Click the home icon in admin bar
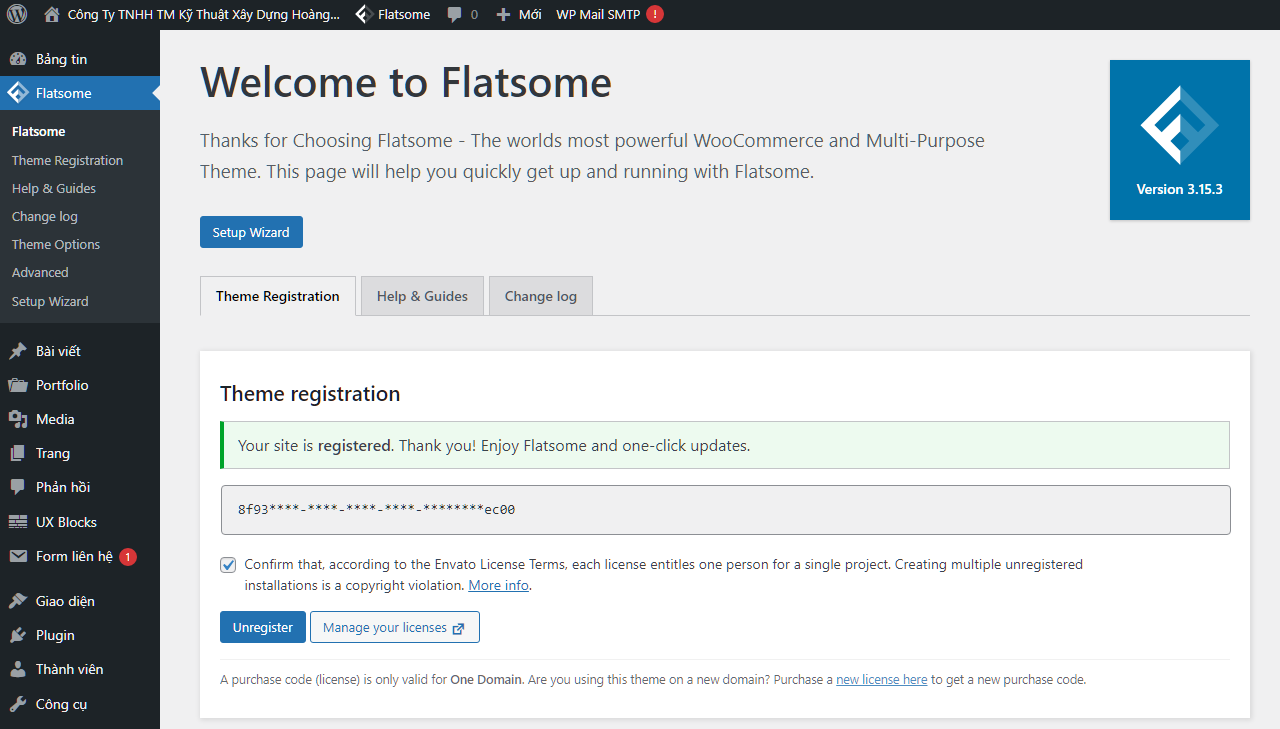1280x729 pixels. (x=52, y=14)
